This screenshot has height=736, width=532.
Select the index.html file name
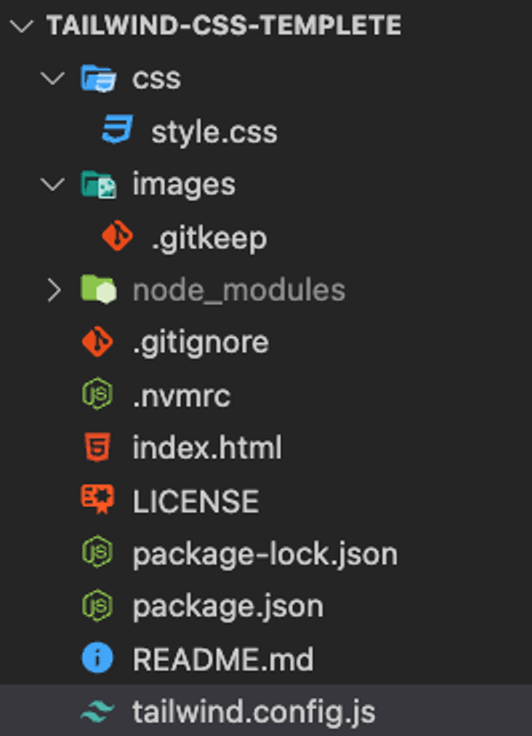point(207,447)
